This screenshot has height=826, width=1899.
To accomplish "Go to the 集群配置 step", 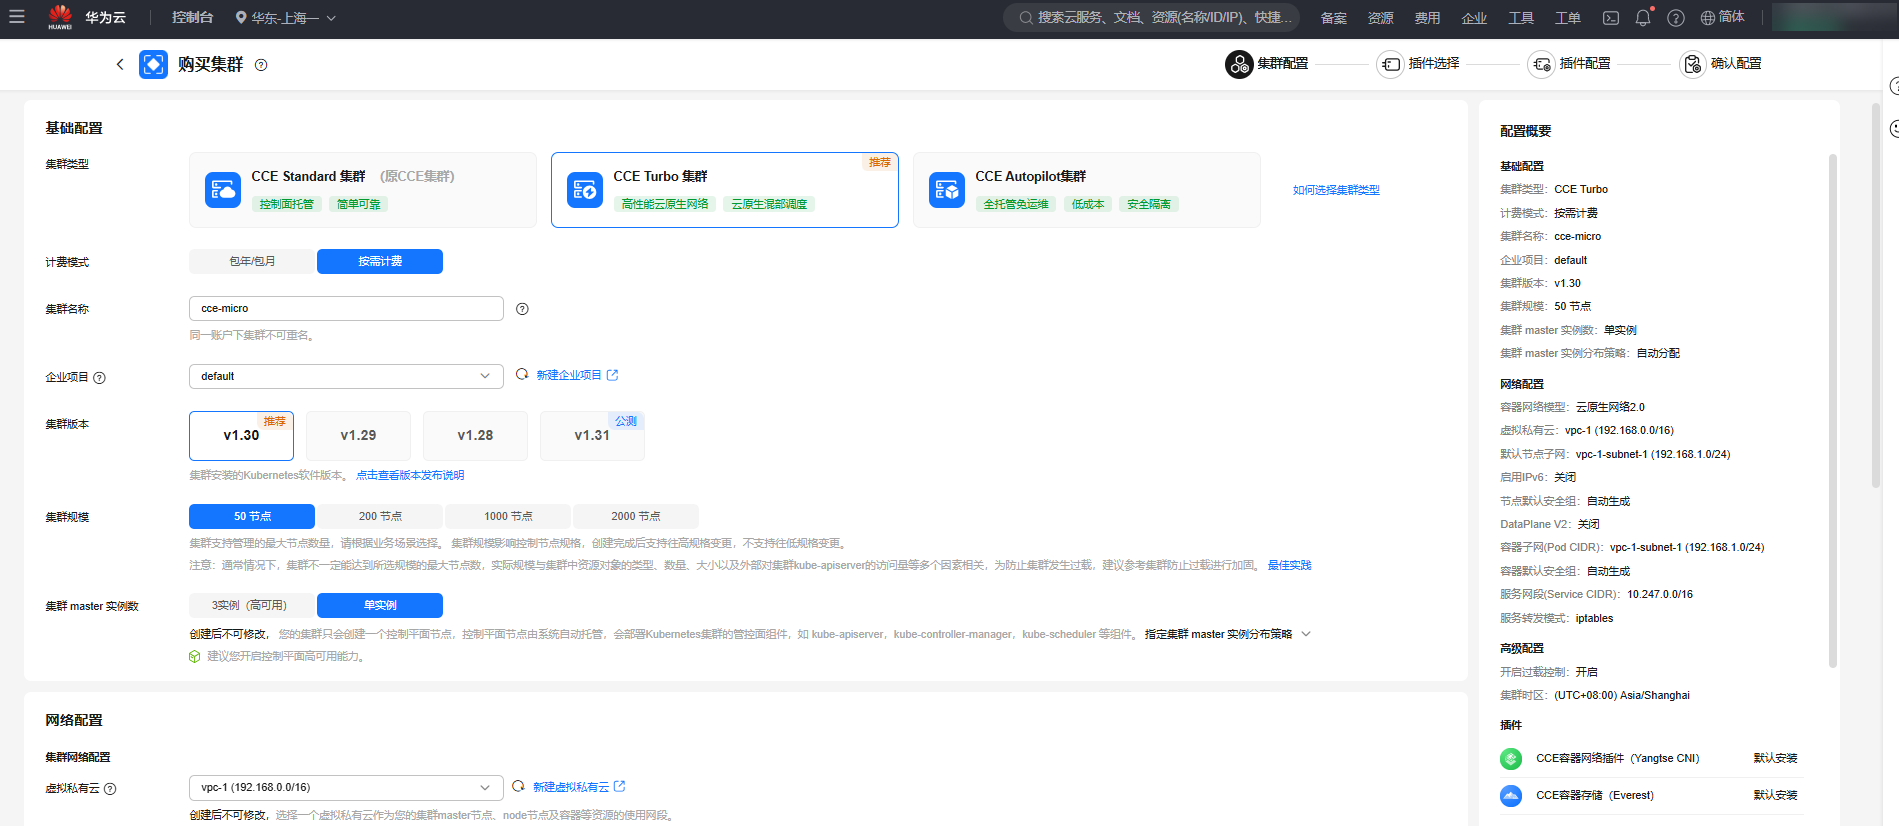I will (1267, 64).
